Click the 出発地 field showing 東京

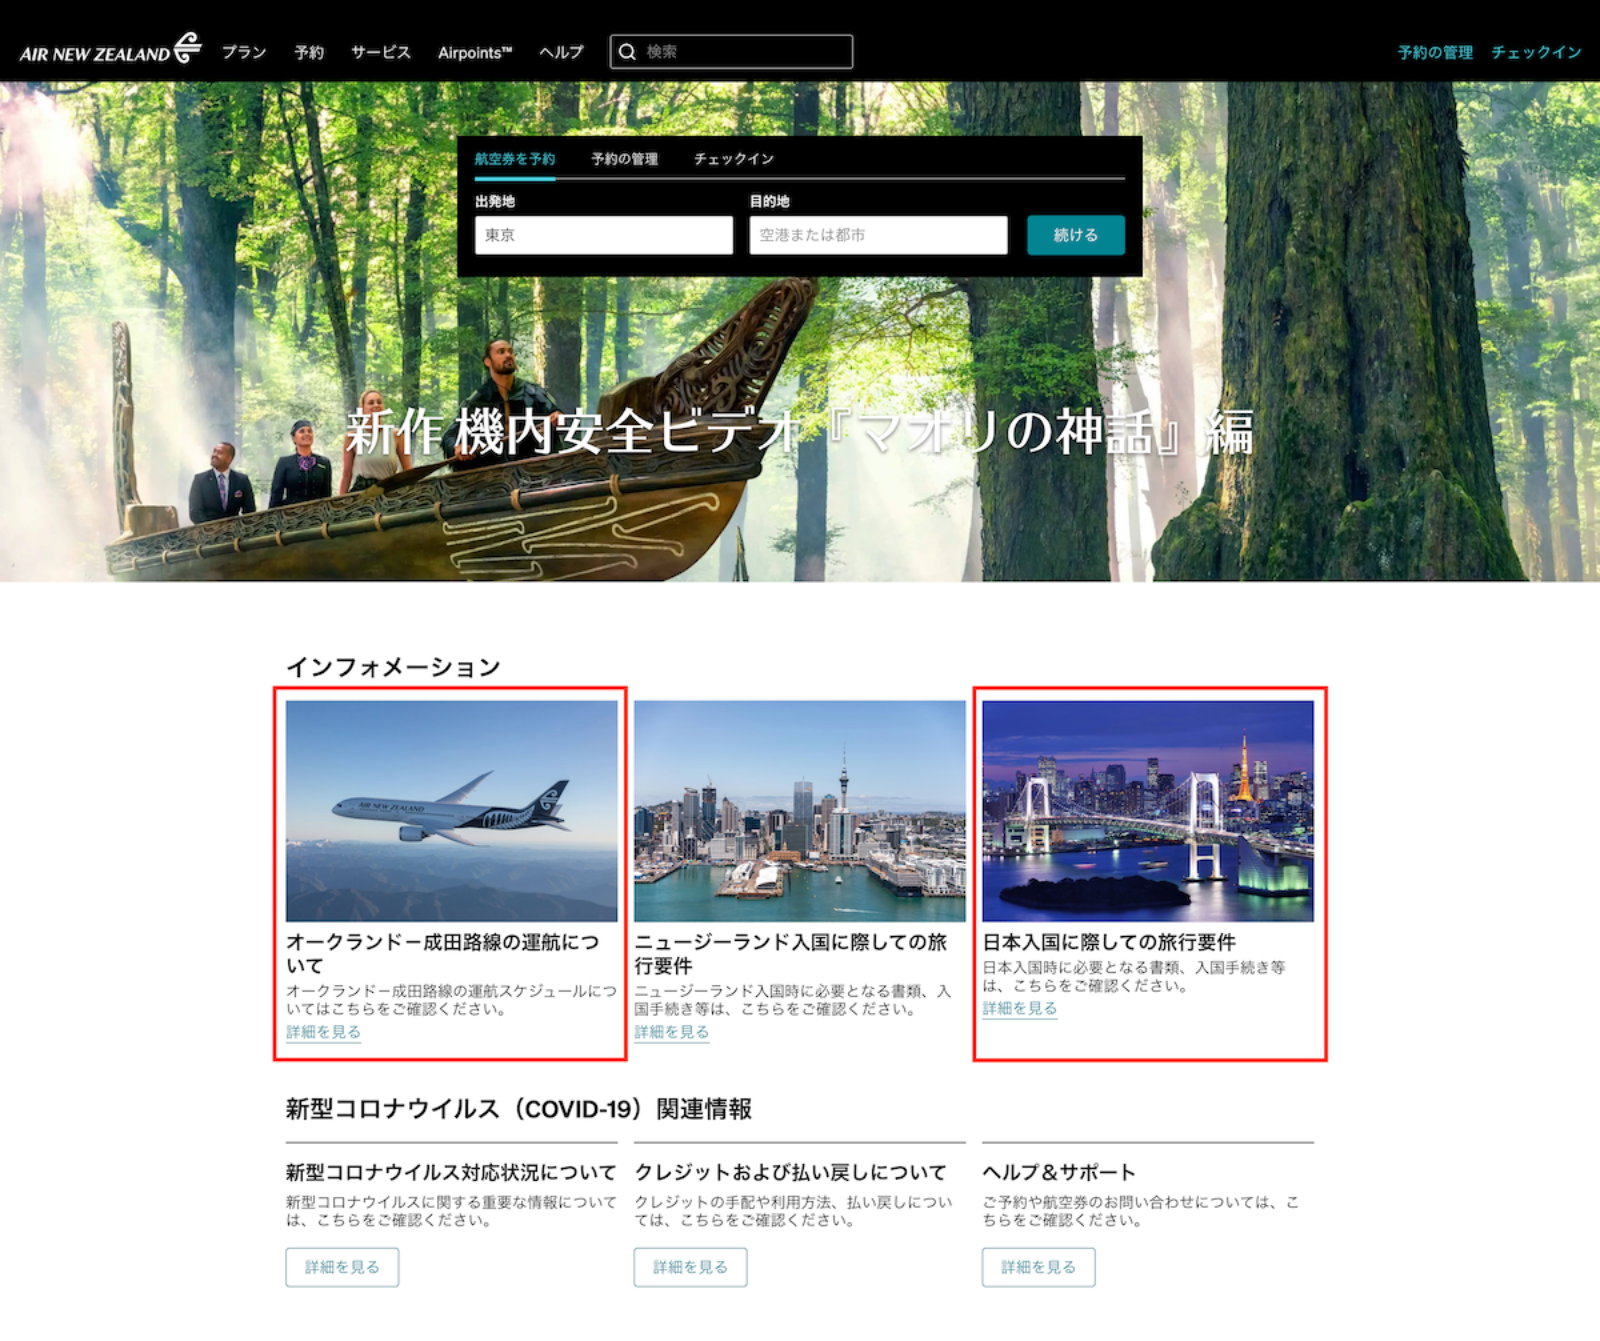pyautogui.click(x=603, y=235)
